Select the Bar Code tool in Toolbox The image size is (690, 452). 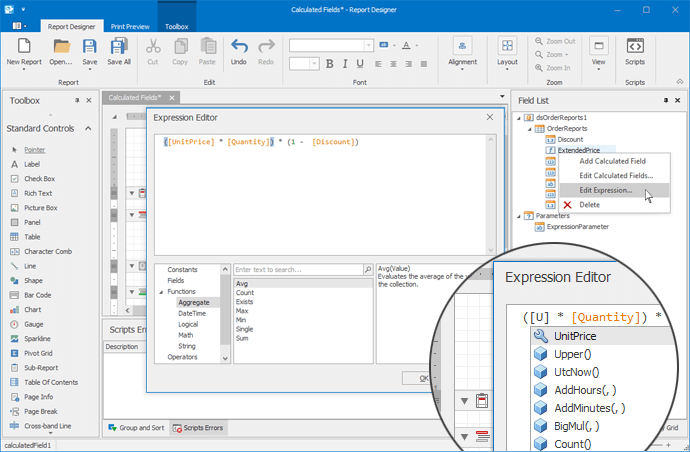38,295
